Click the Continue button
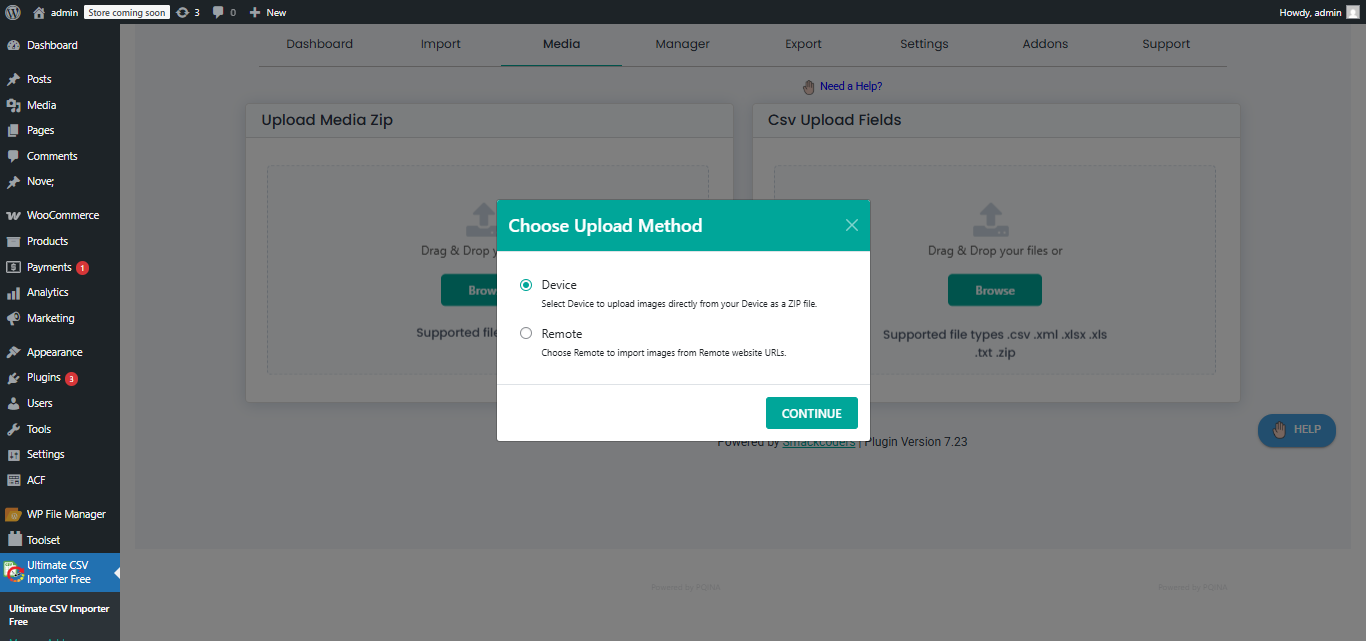 [811, 413]
